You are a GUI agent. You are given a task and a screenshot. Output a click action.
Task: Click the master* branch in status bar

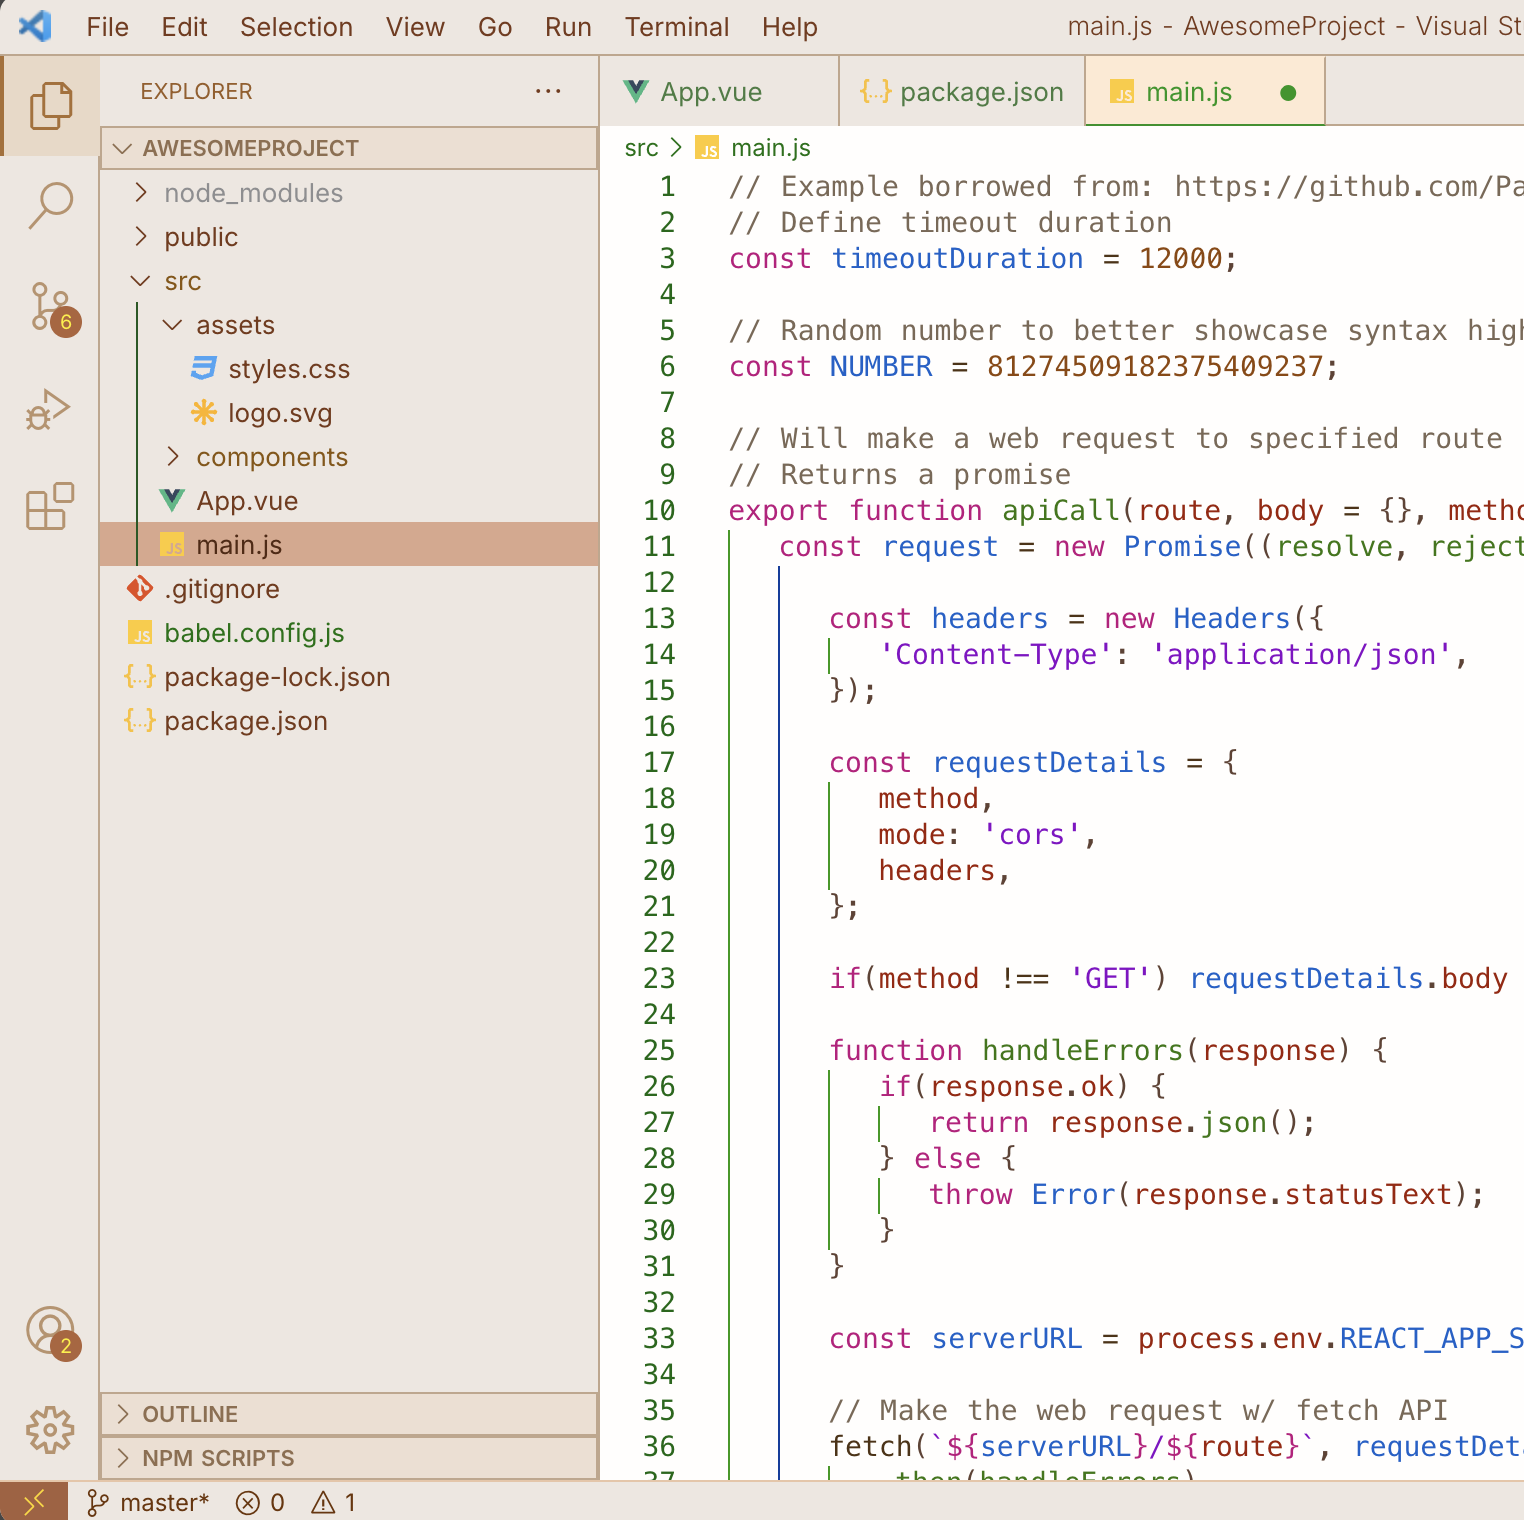148,1502
